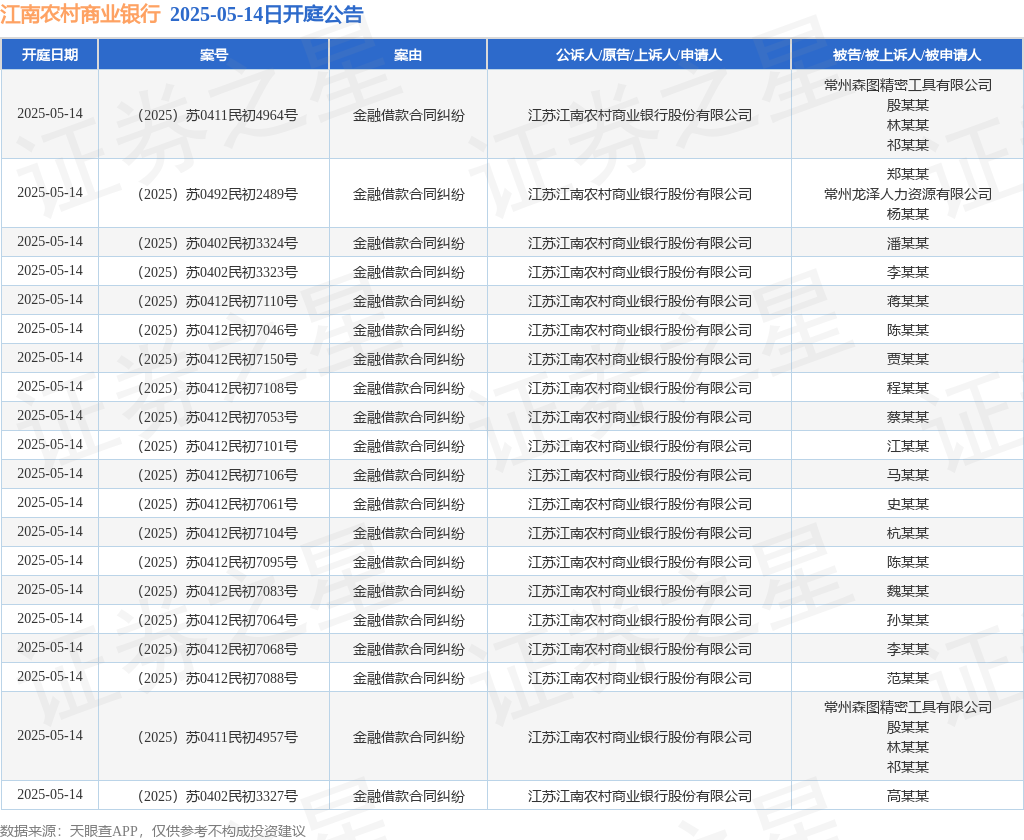Click defendant 蒋某某
1024x840 pixels.
pyautogui.click(x=908, y=301)
